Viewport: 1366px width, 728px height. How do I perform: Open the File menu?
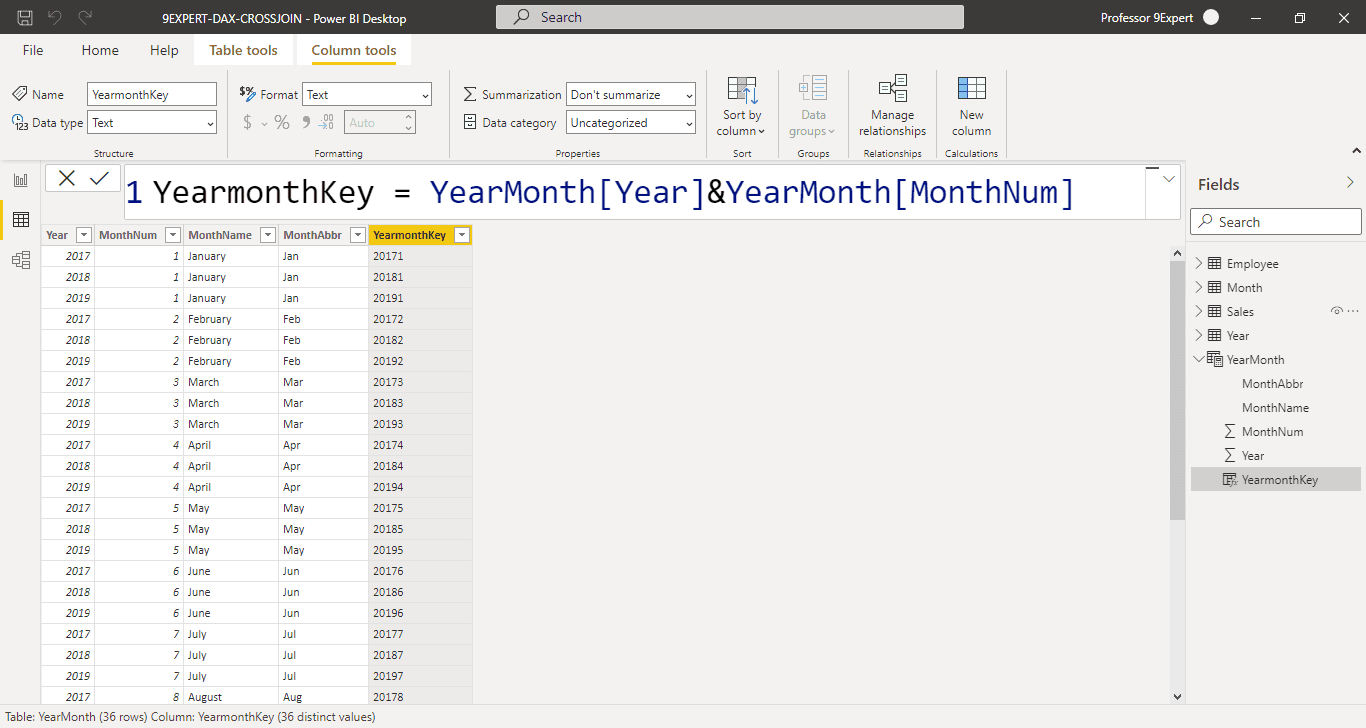[x=32, y=50]
